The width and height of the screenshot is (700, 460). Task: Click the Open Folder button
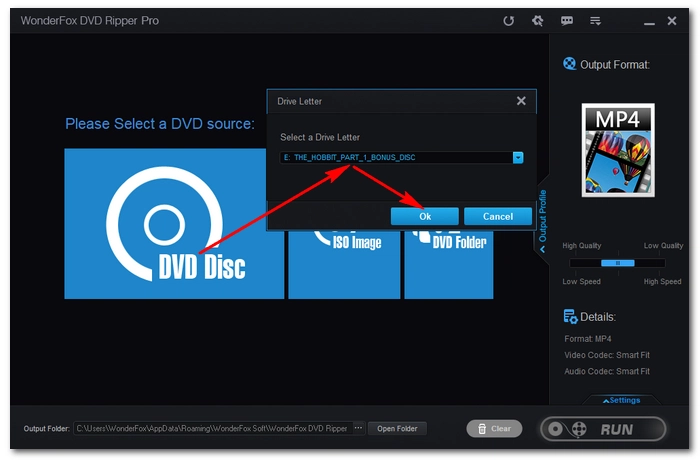tap(397, 428)
